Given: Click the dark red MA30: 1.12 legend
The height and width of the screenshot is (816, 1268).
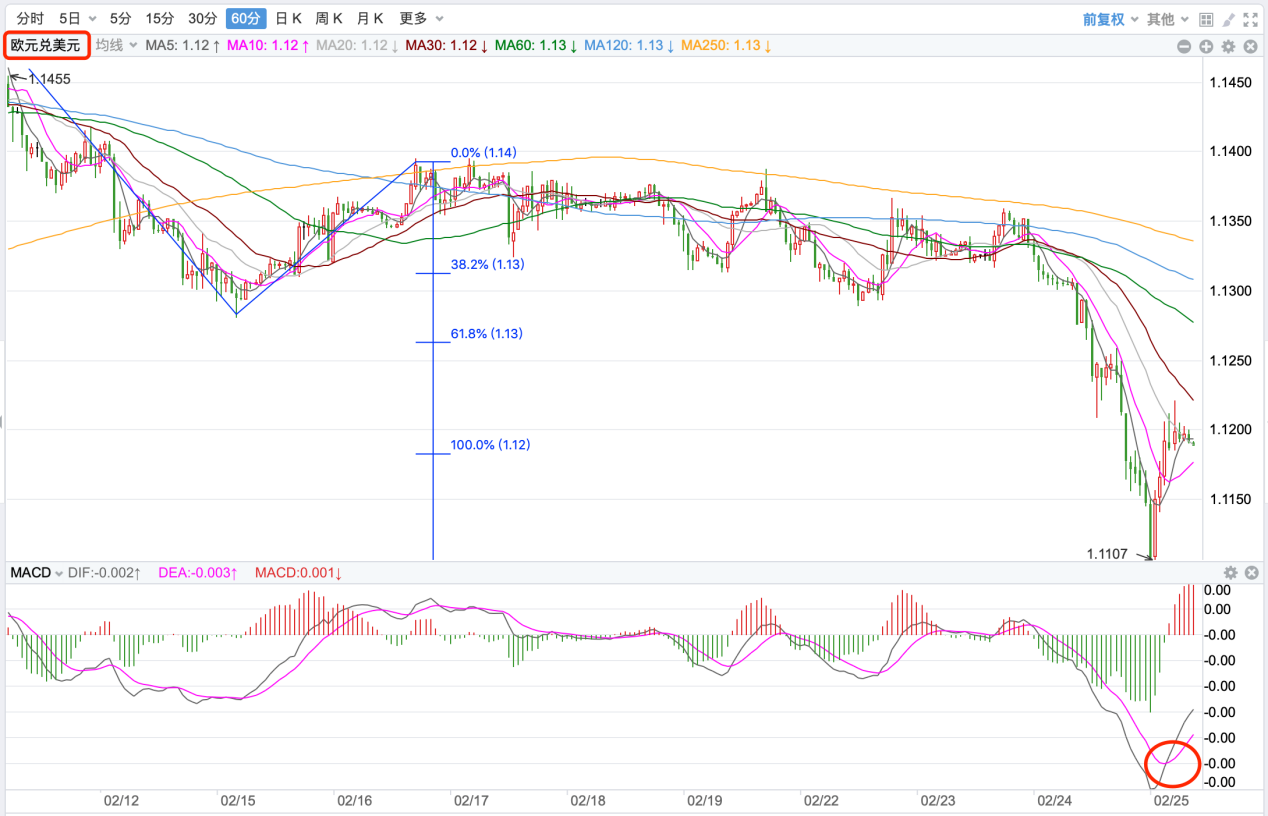Looking at the screenshot, I should [x=447, y=45].
